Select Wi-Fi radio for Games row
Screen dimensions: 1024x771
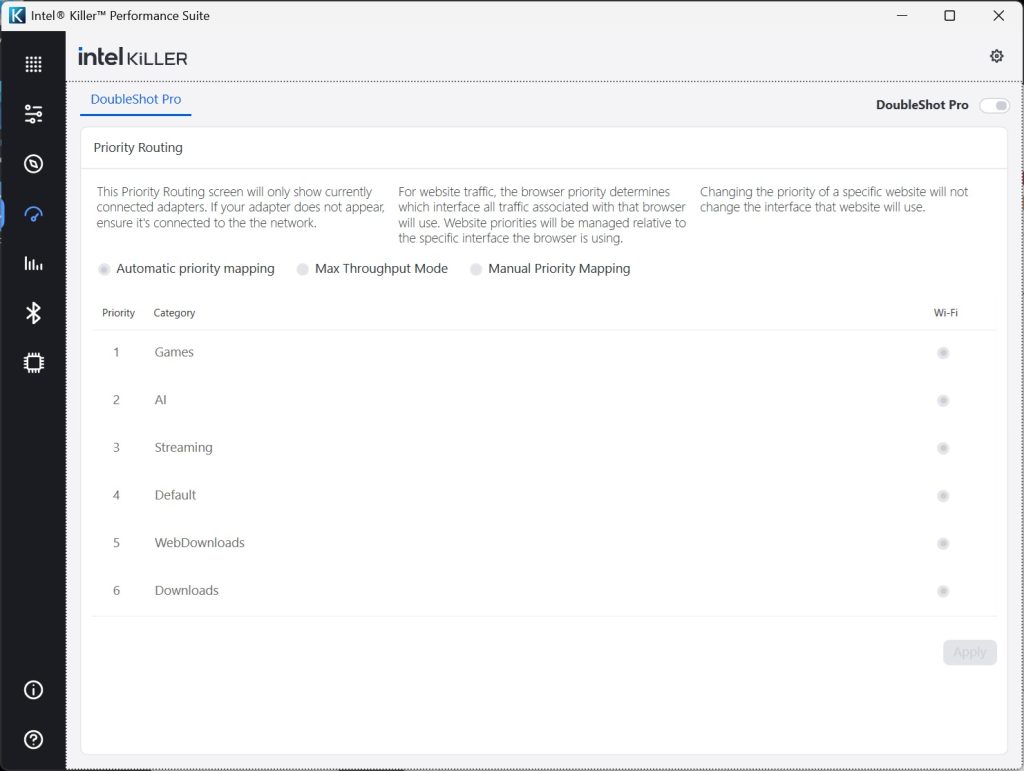click(943, 353)
